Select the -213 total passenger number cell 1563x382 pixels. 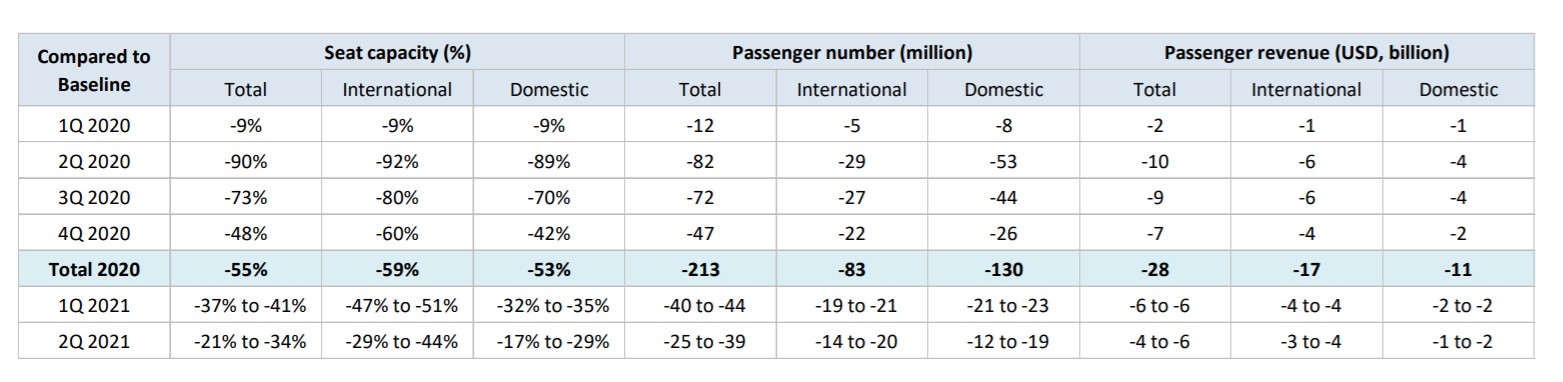pyautogui.click(x=700, y=269)
